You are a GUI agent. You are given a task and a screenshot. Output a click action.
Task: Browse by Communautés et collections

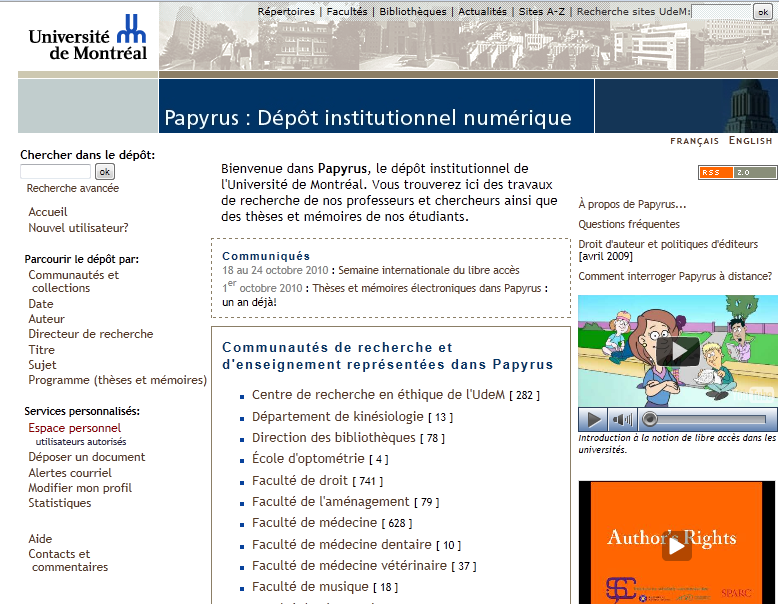pos(74,281)
